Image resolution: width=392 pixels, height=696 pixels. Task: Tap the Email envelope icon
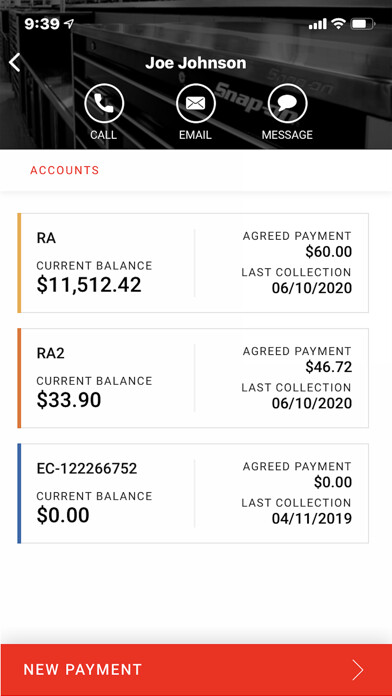coord(196,103)
